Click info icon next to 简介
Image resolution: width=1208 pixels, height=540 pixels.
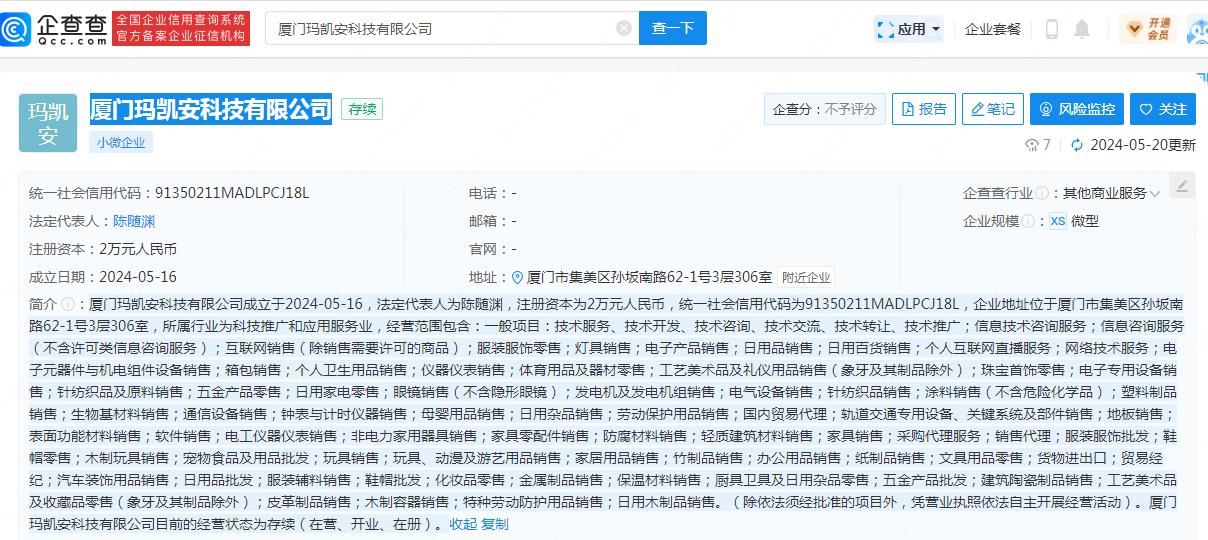pyautogui.click(x=67, y=304)
